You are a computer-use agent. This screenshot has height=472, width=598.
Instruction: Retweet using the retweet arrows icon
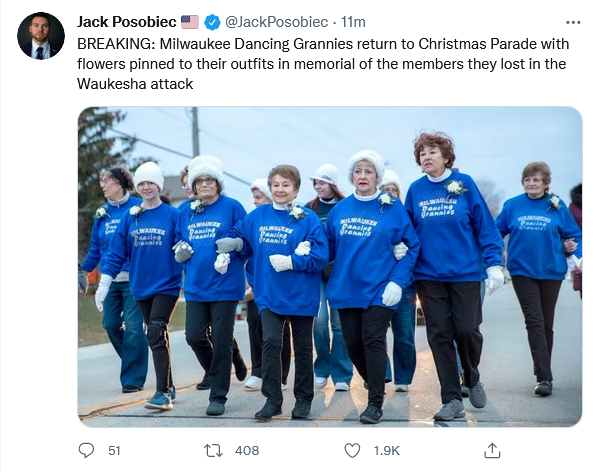214,451
